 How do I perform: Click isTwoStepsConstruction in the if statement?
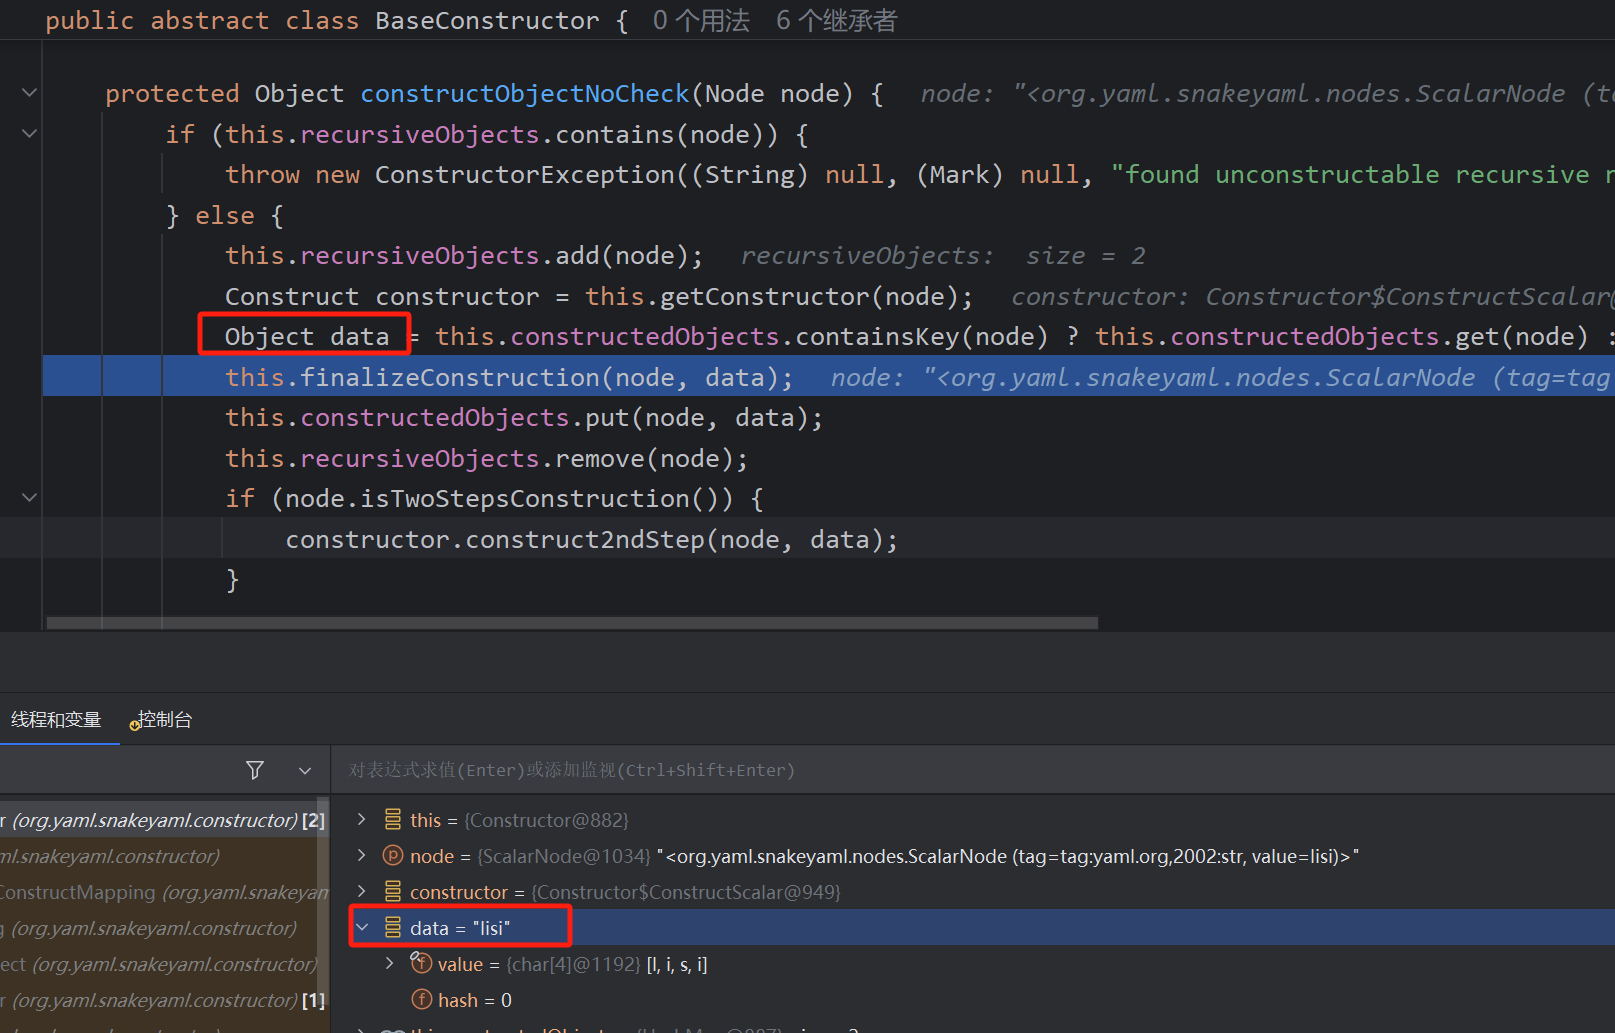point(525,499)
